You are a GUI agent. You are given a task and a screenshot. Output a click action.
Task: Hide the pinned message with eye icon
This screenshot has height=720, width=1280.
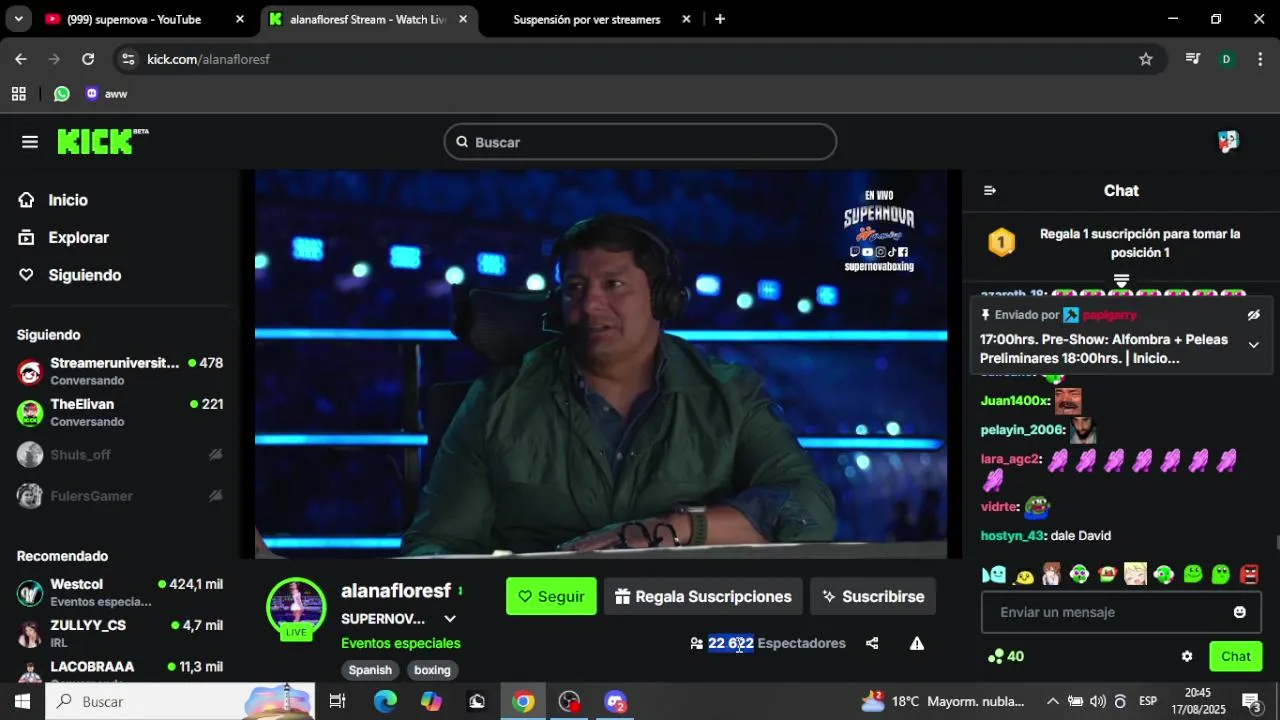(1254, 315)
